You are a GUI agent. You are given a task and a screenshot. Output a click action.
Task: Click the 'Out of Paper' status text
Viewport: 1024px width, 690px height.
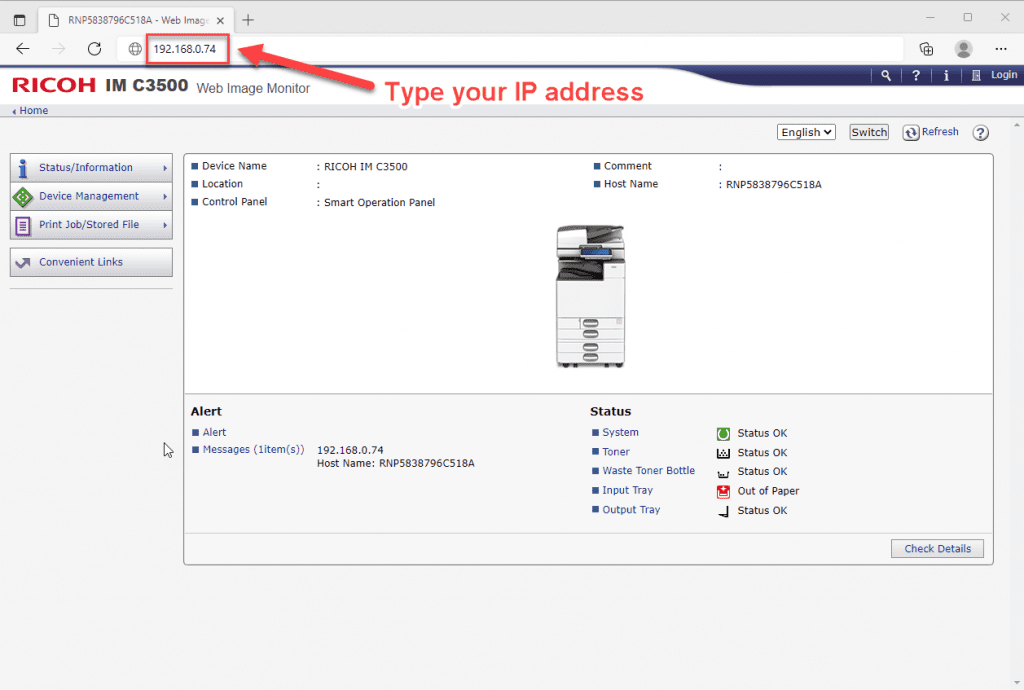768,491
